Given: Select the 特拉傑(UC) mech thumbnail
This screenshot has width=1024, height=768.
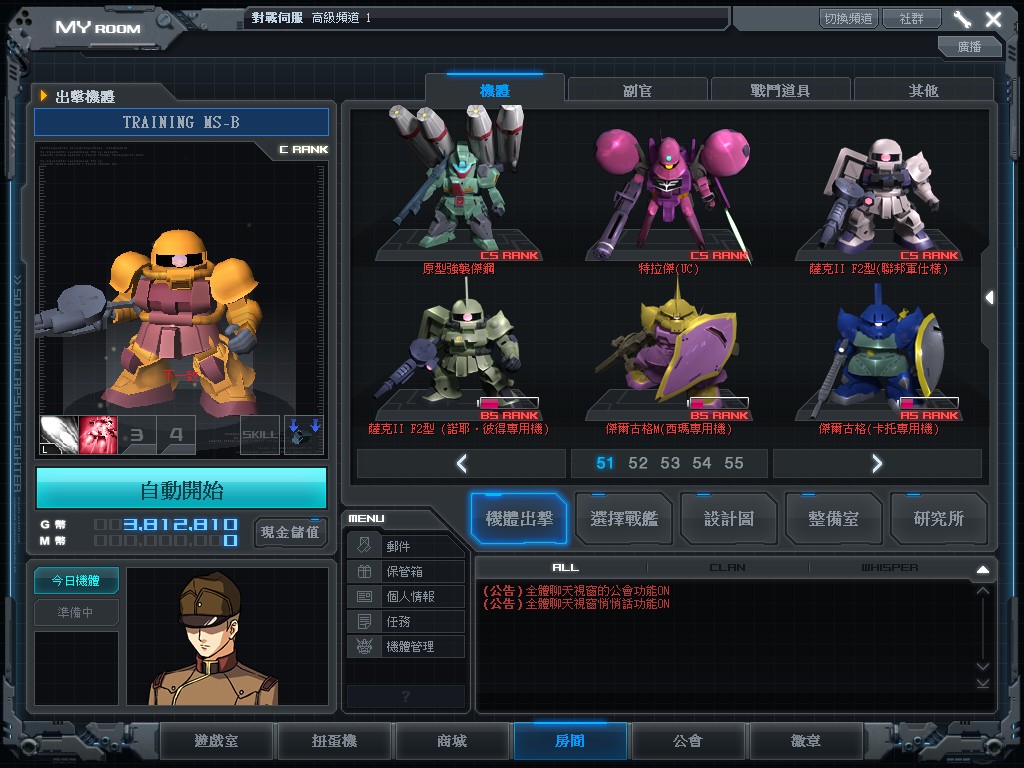Looking at the screenshot, I should coord(669,191).
